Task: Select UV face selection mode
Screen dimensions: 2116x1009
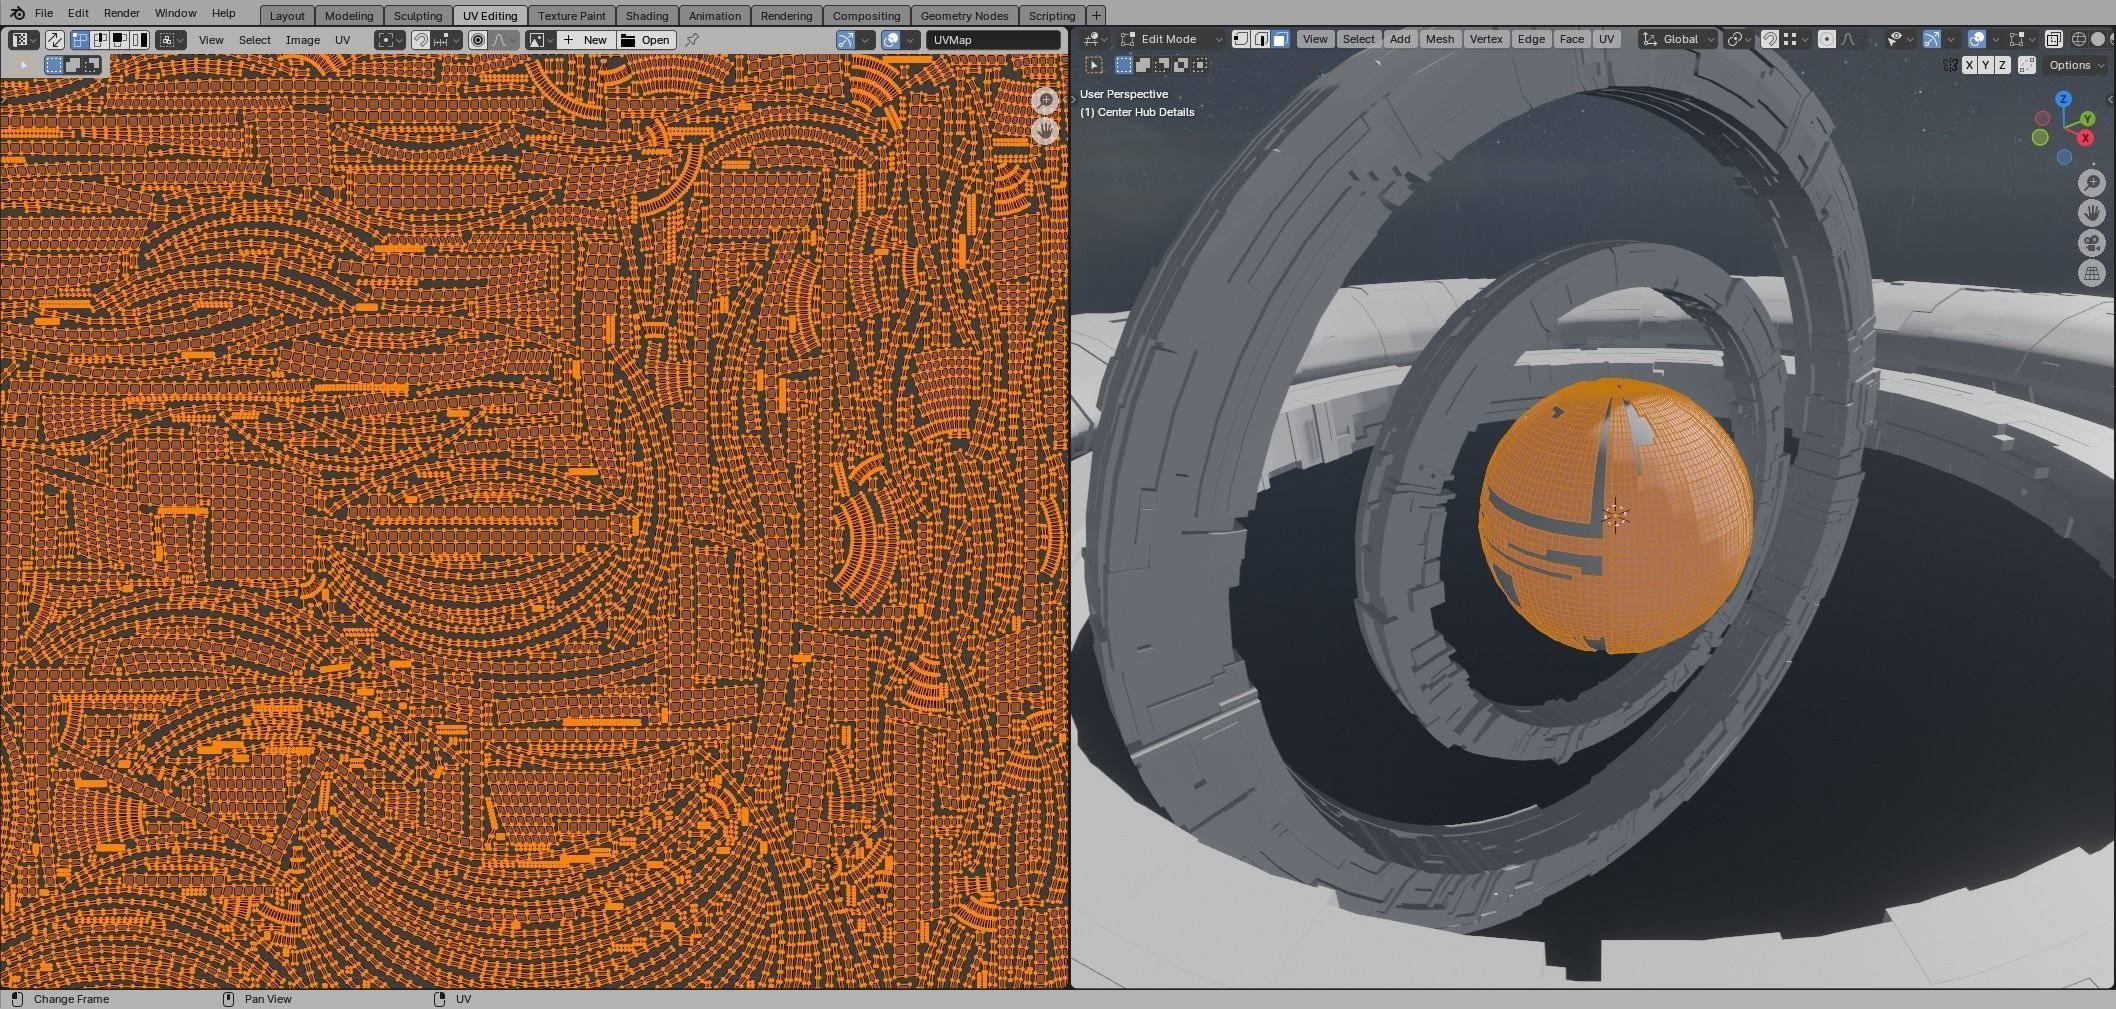Action: [120, 40]
